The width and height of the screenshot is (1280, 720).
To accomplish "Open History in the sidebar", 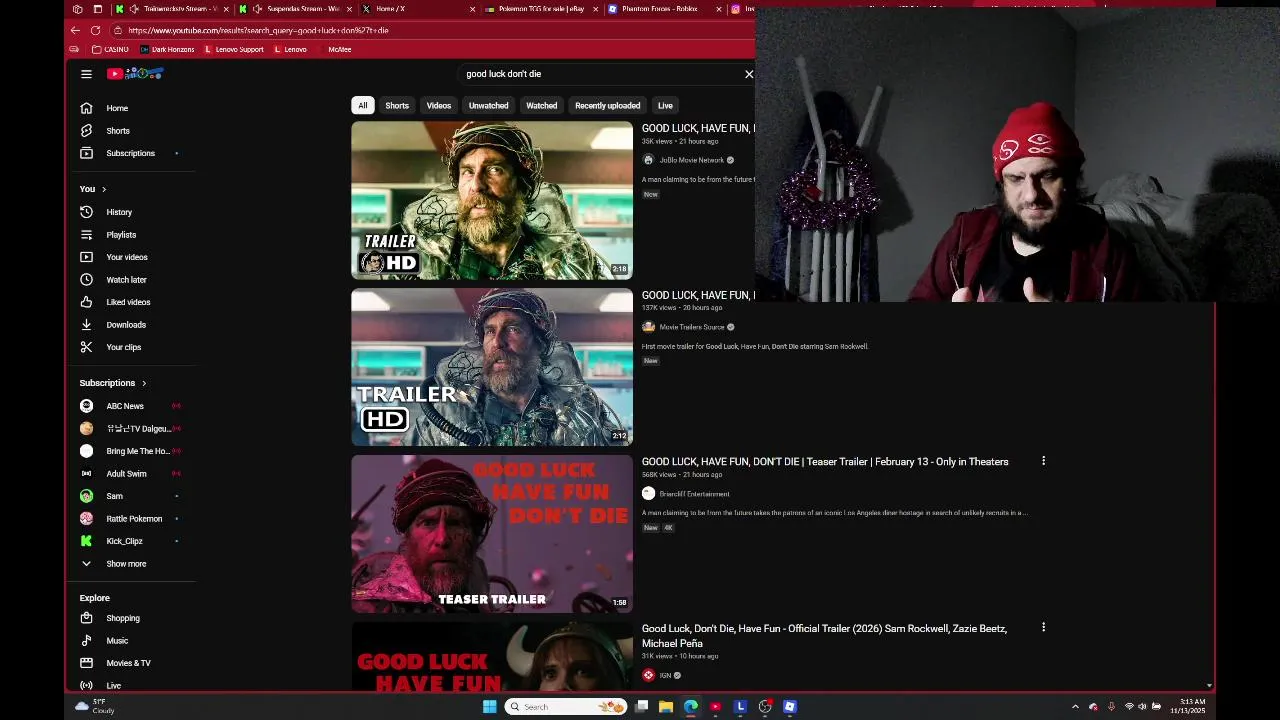I will click(118, 212).
